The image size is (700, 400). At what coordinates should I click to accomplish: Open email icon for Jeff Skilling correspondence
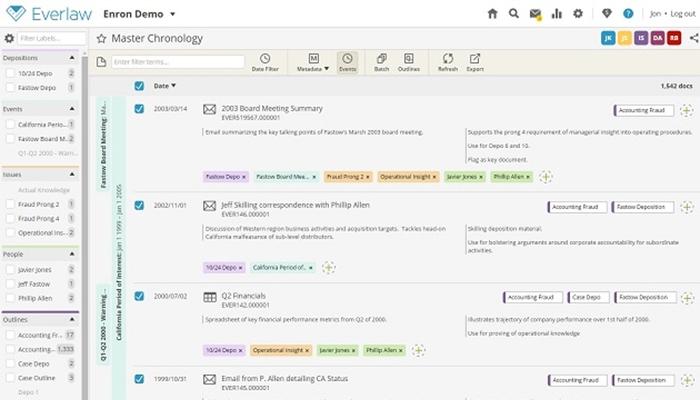[x=209, y=206]
